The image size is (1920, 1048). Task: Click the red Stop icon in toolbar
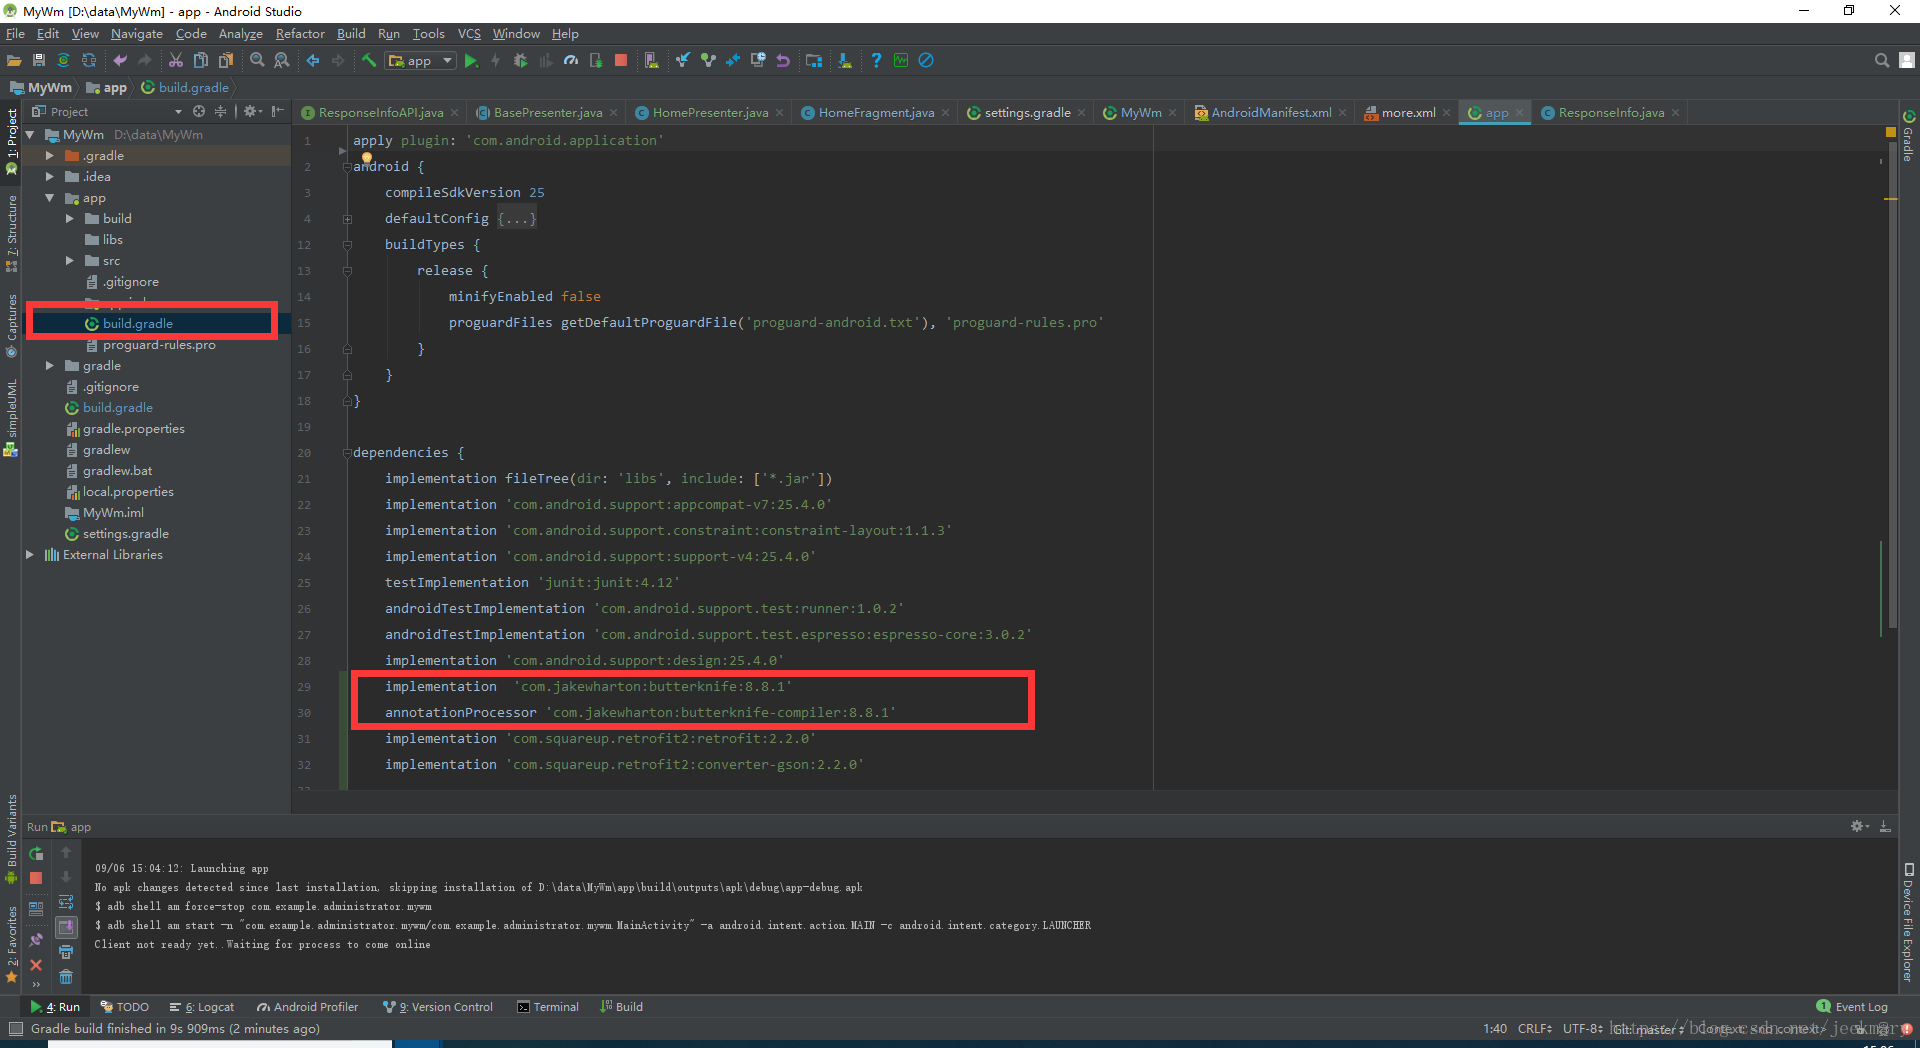621,61
